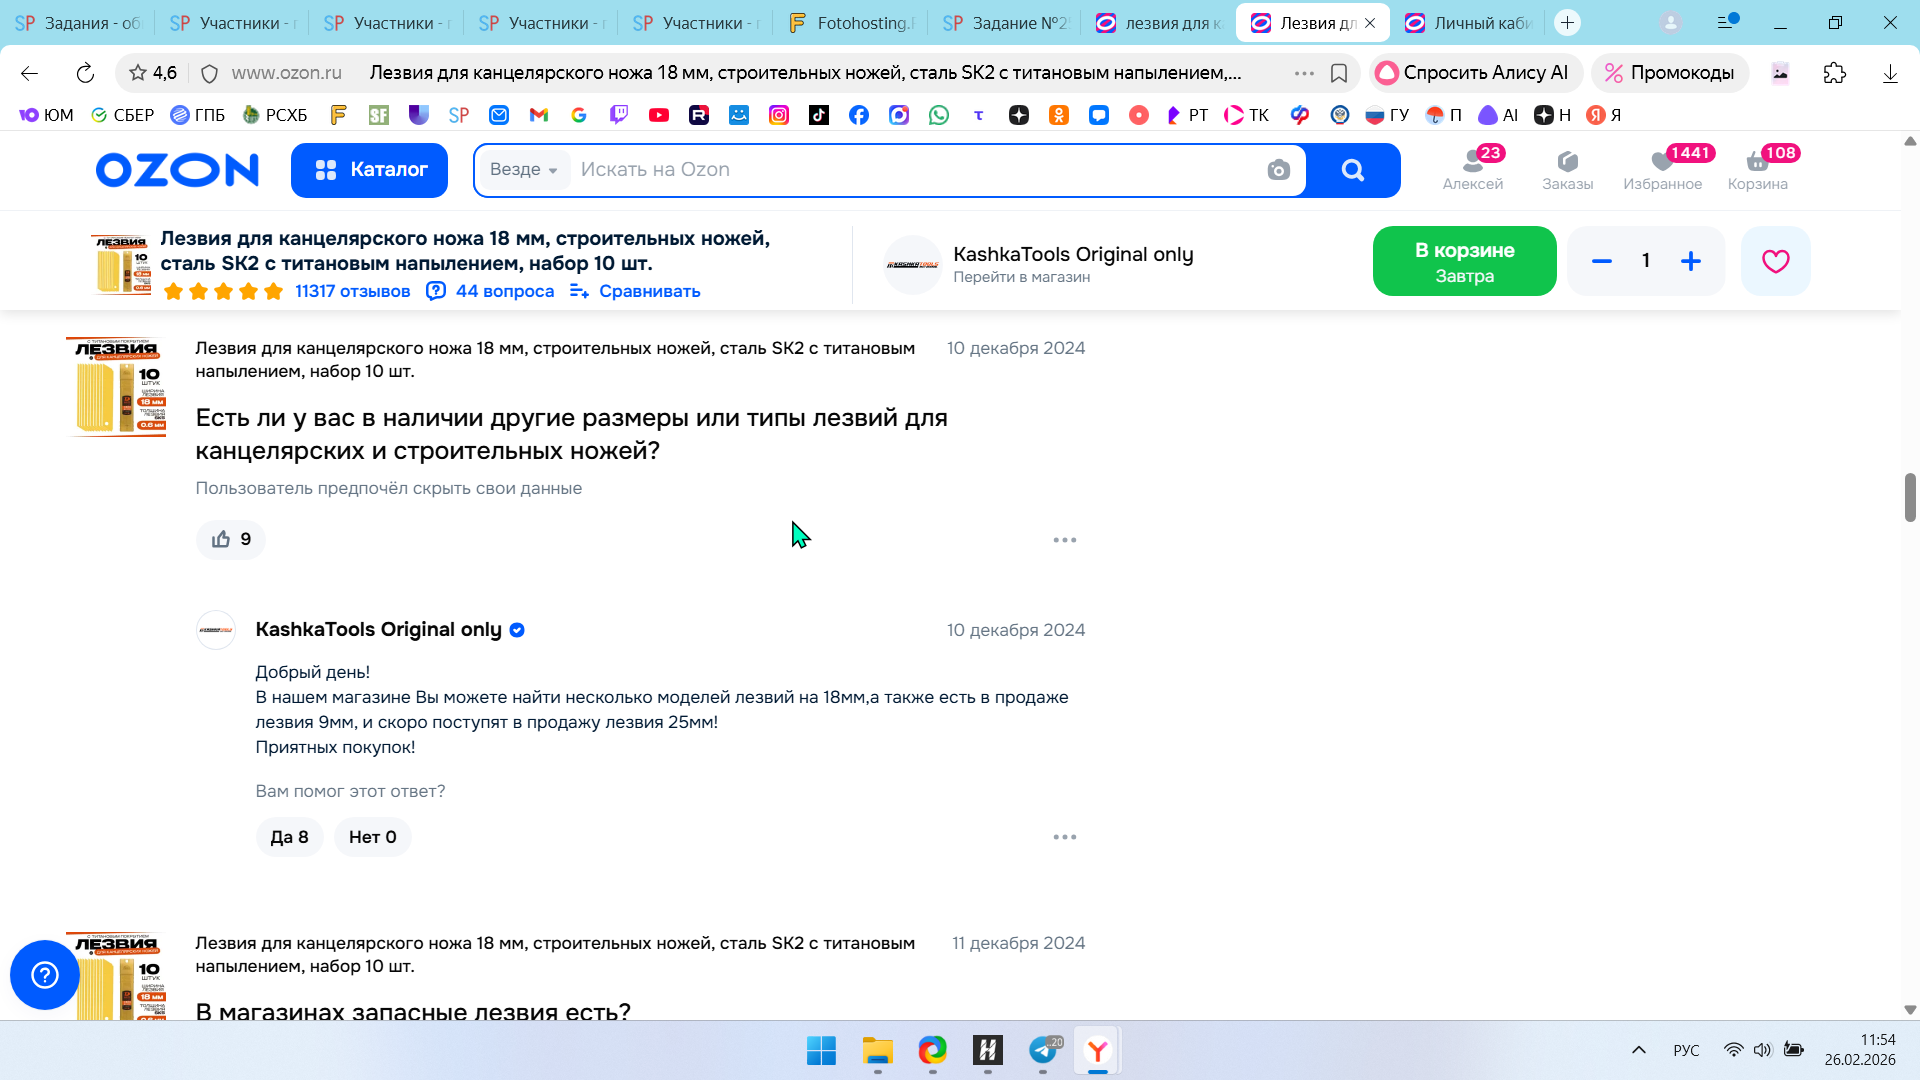Click the camera image search icon
Viewport: 1920px width, 1080px height.
(1278, 170)
